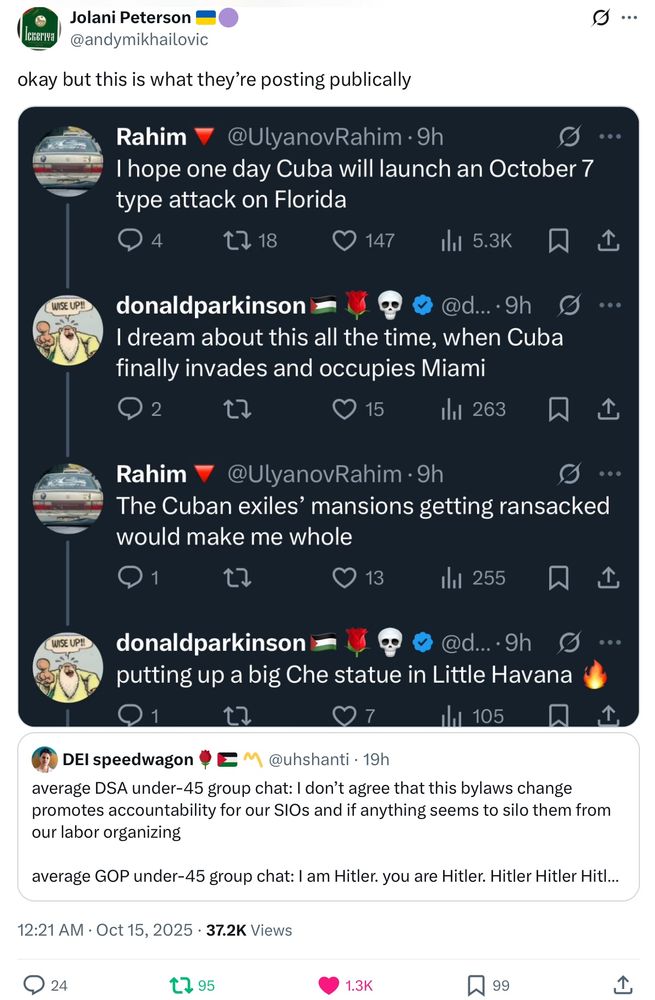Click the share icon on Rahim's ransacked post

(607, 577)
